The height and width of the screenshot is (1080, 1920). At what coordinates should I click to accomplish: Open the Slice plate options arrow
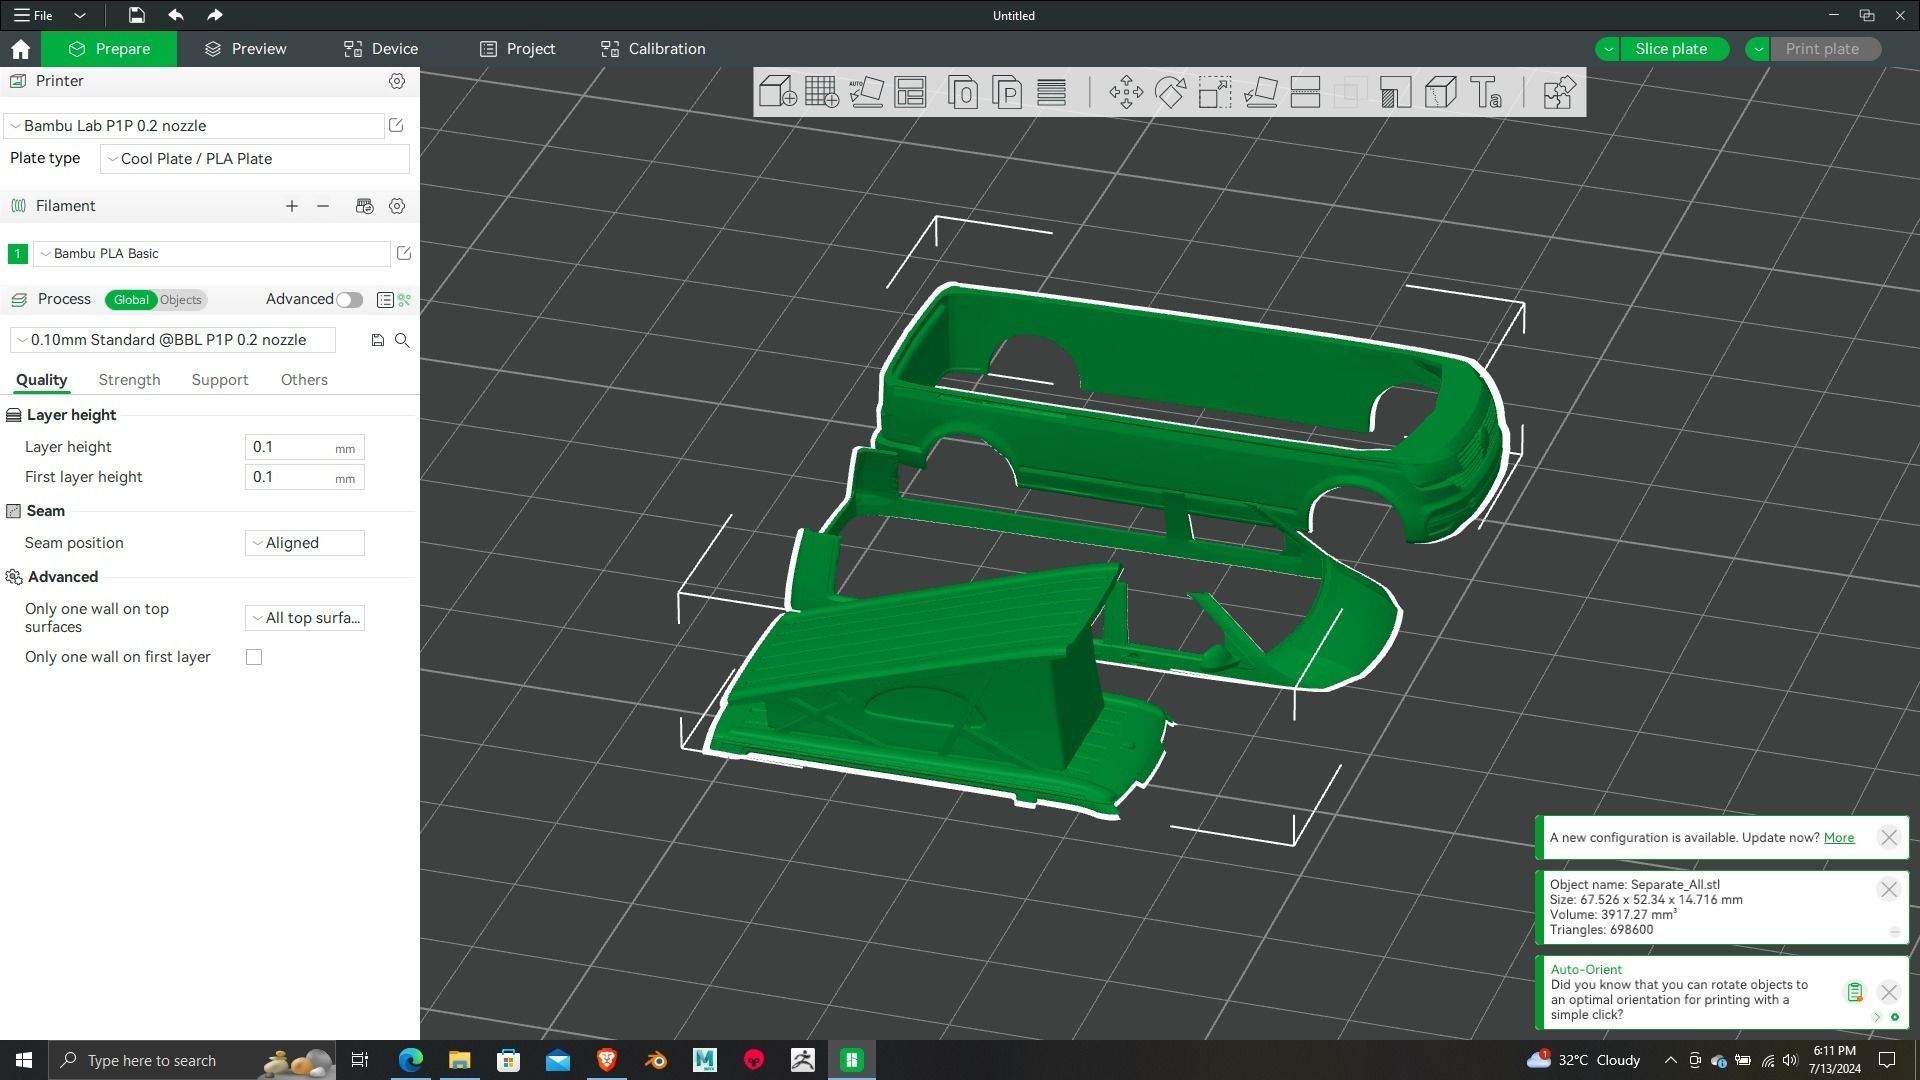pos(1608,49)
